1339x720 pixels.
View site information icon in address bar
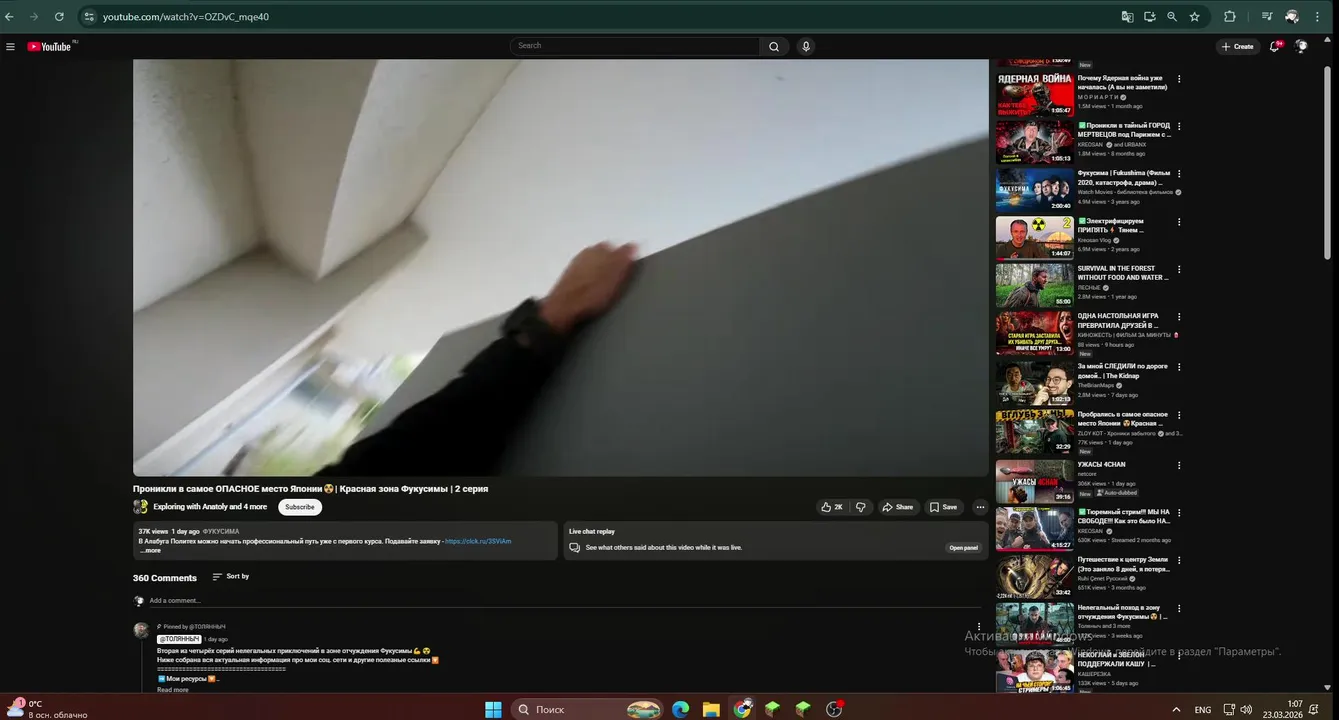(88, 17)
